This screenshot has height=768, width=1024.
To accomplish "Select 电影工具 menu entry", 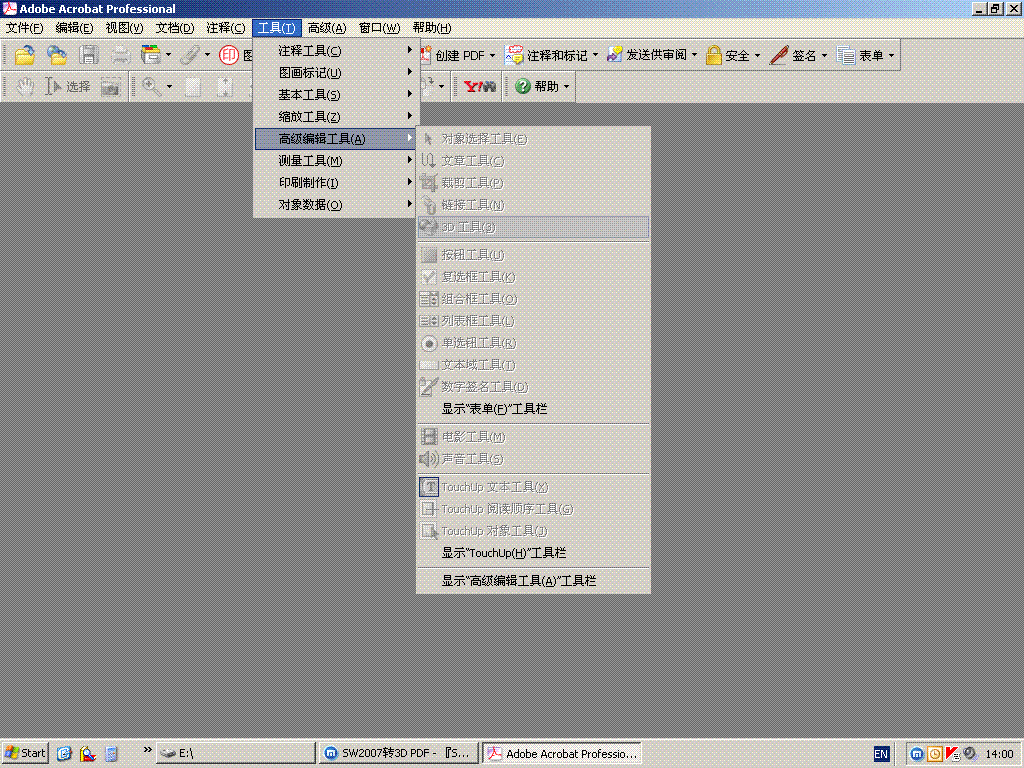I will pyautogui.click(x=533, y=436).
